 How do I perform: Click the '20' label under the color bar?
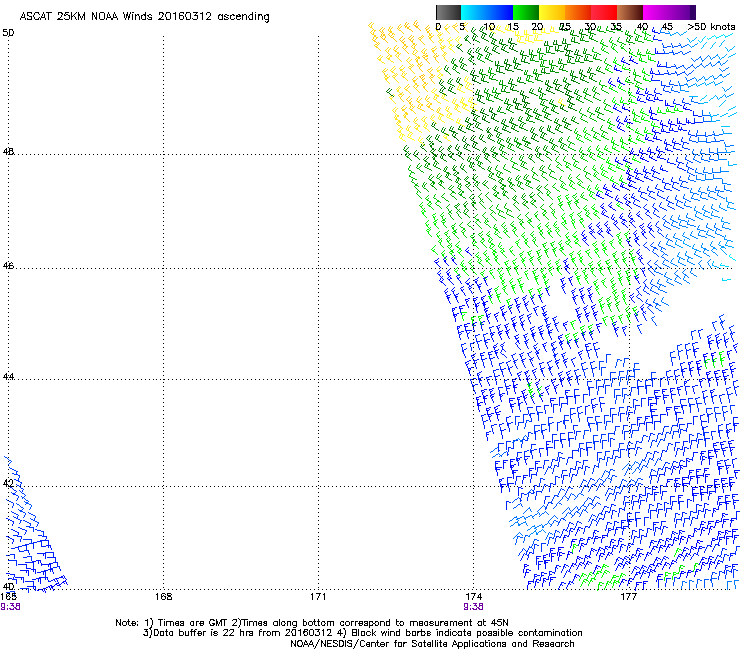coord(538,26)
